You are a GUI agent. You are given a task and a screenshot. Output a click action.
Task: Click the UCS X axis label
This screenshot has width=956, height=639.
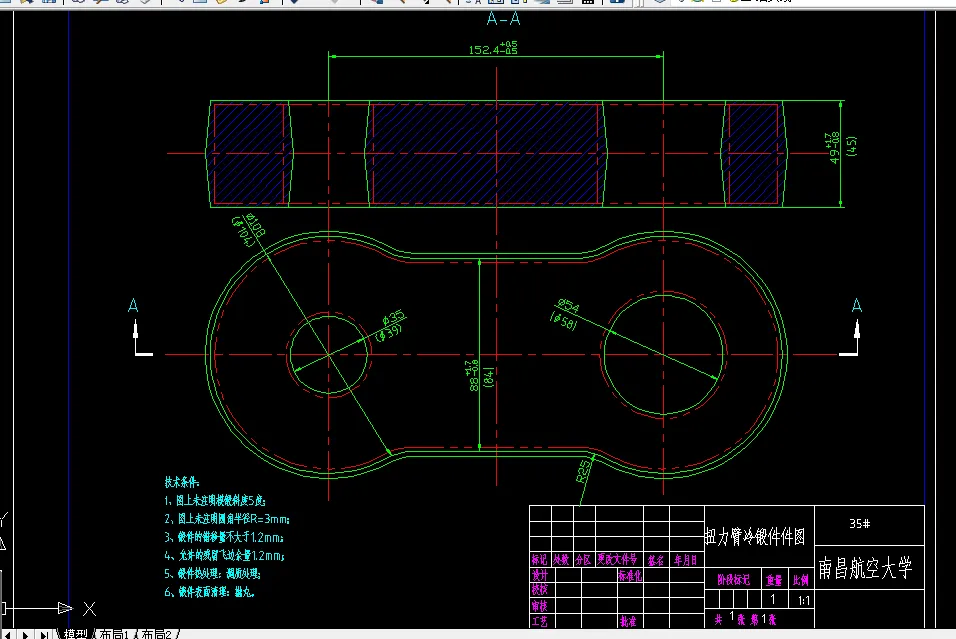click(x=90, y=609)
